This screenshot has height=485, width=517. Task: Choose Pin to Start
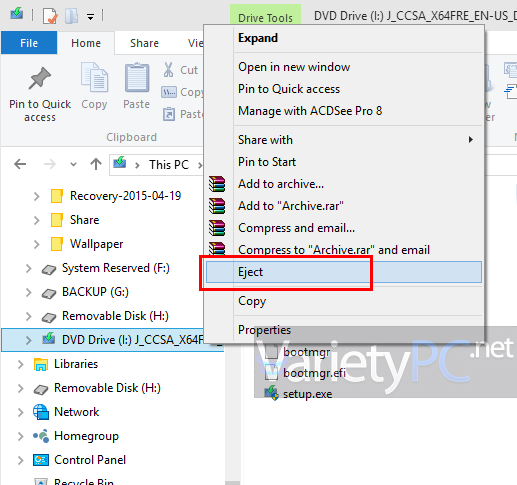coord(344,162)
